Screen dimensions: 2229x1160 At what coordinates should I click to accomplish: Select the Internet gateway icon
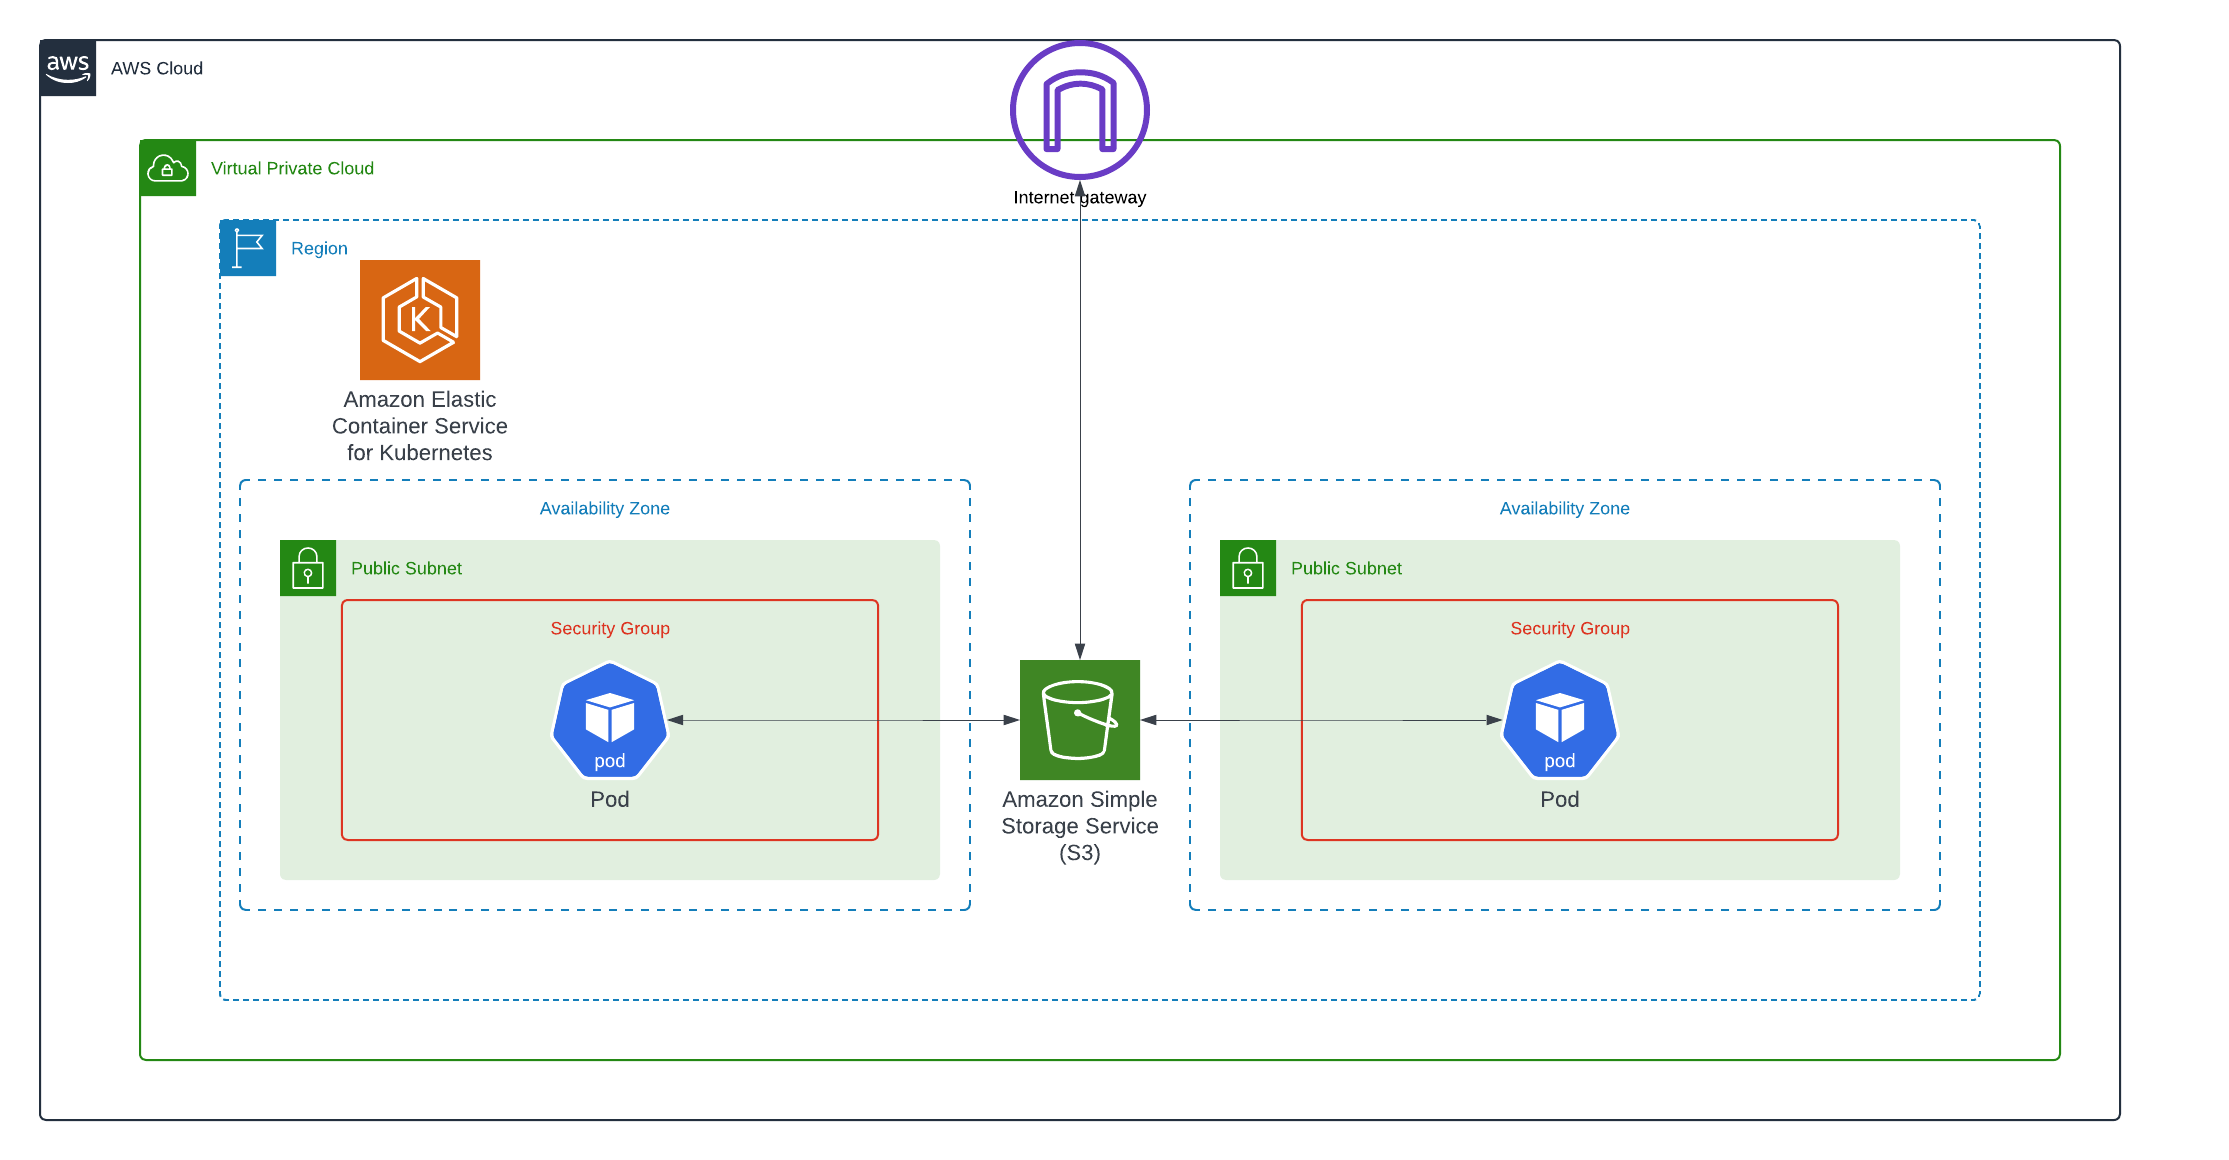[1080, 110]
